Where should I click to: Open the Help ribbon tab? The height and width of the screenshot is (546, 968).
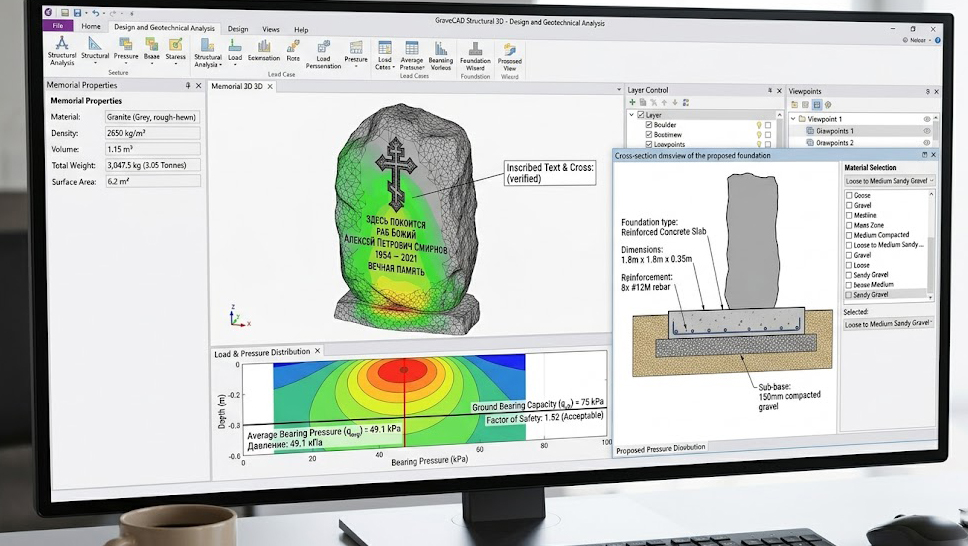[x=301, y=30]
